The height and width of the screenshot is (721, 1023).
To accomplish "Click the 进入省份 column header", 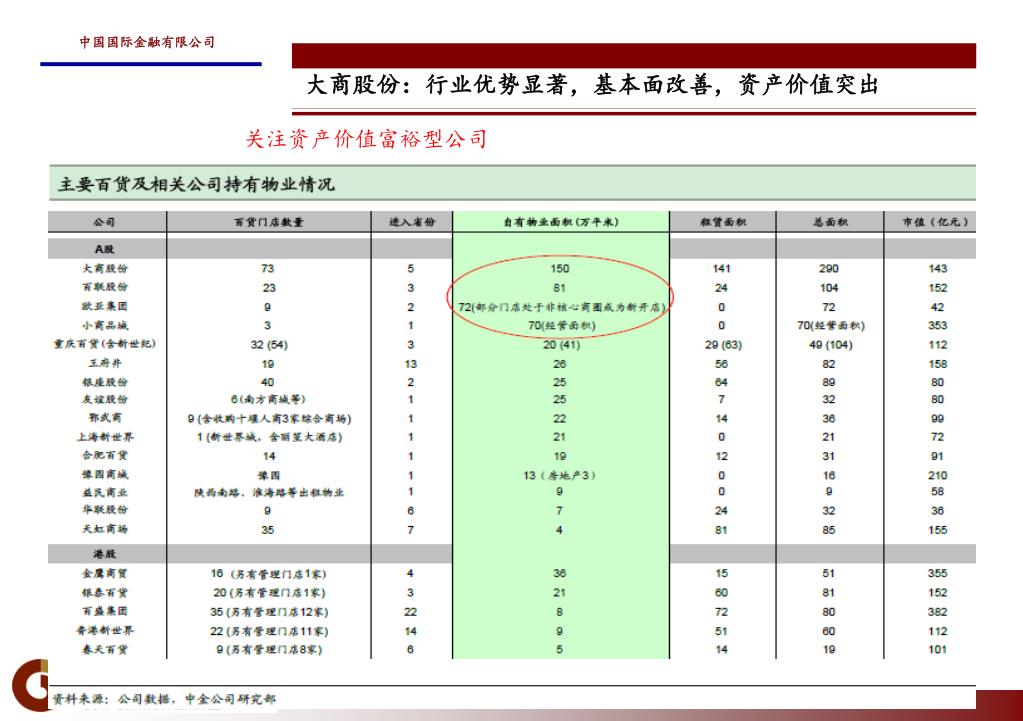I will 412,222.
